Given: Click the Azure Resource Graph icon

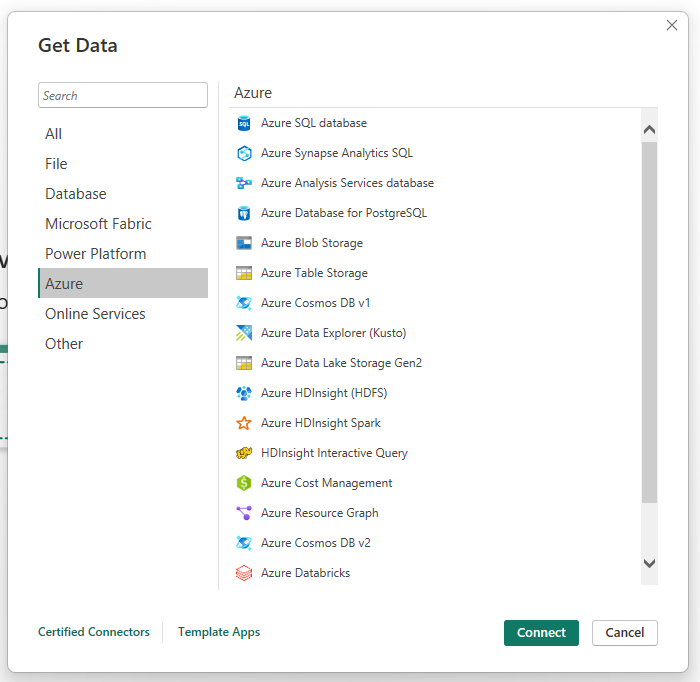Looking at the screenshot, I should point(244,513).
